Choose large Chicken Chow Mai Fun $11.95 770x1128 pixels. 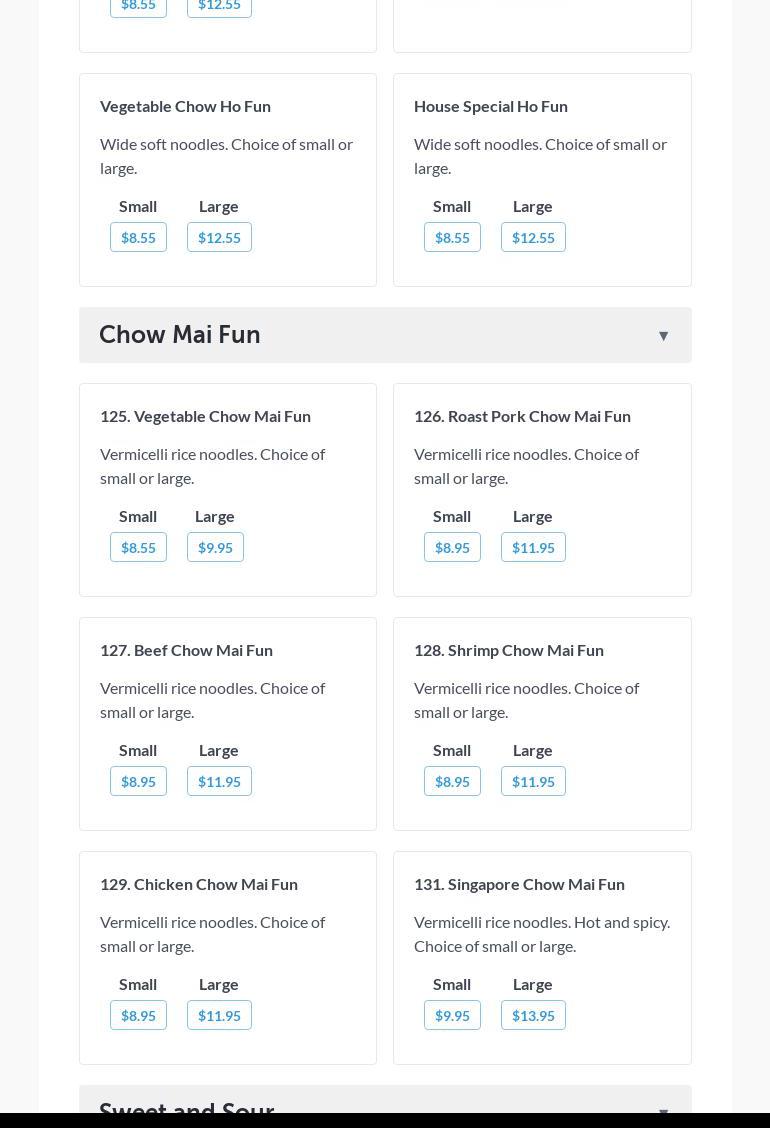pos(219,1016)
